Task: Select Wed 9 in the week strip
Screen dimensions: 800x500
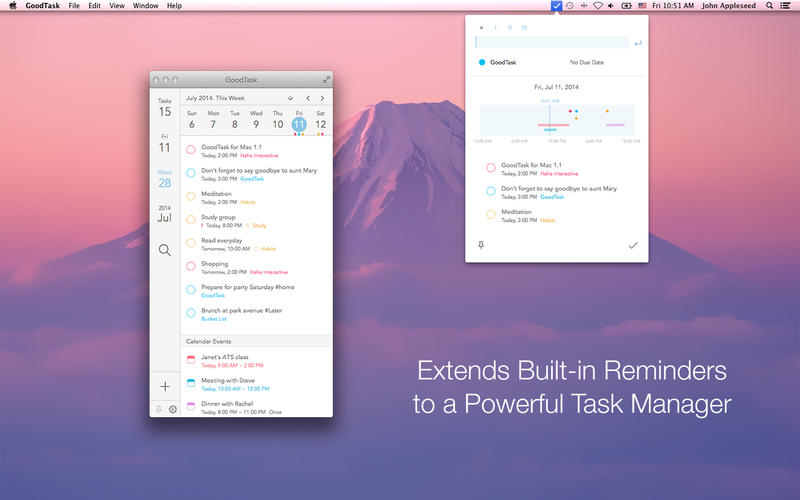Action: 256,120
